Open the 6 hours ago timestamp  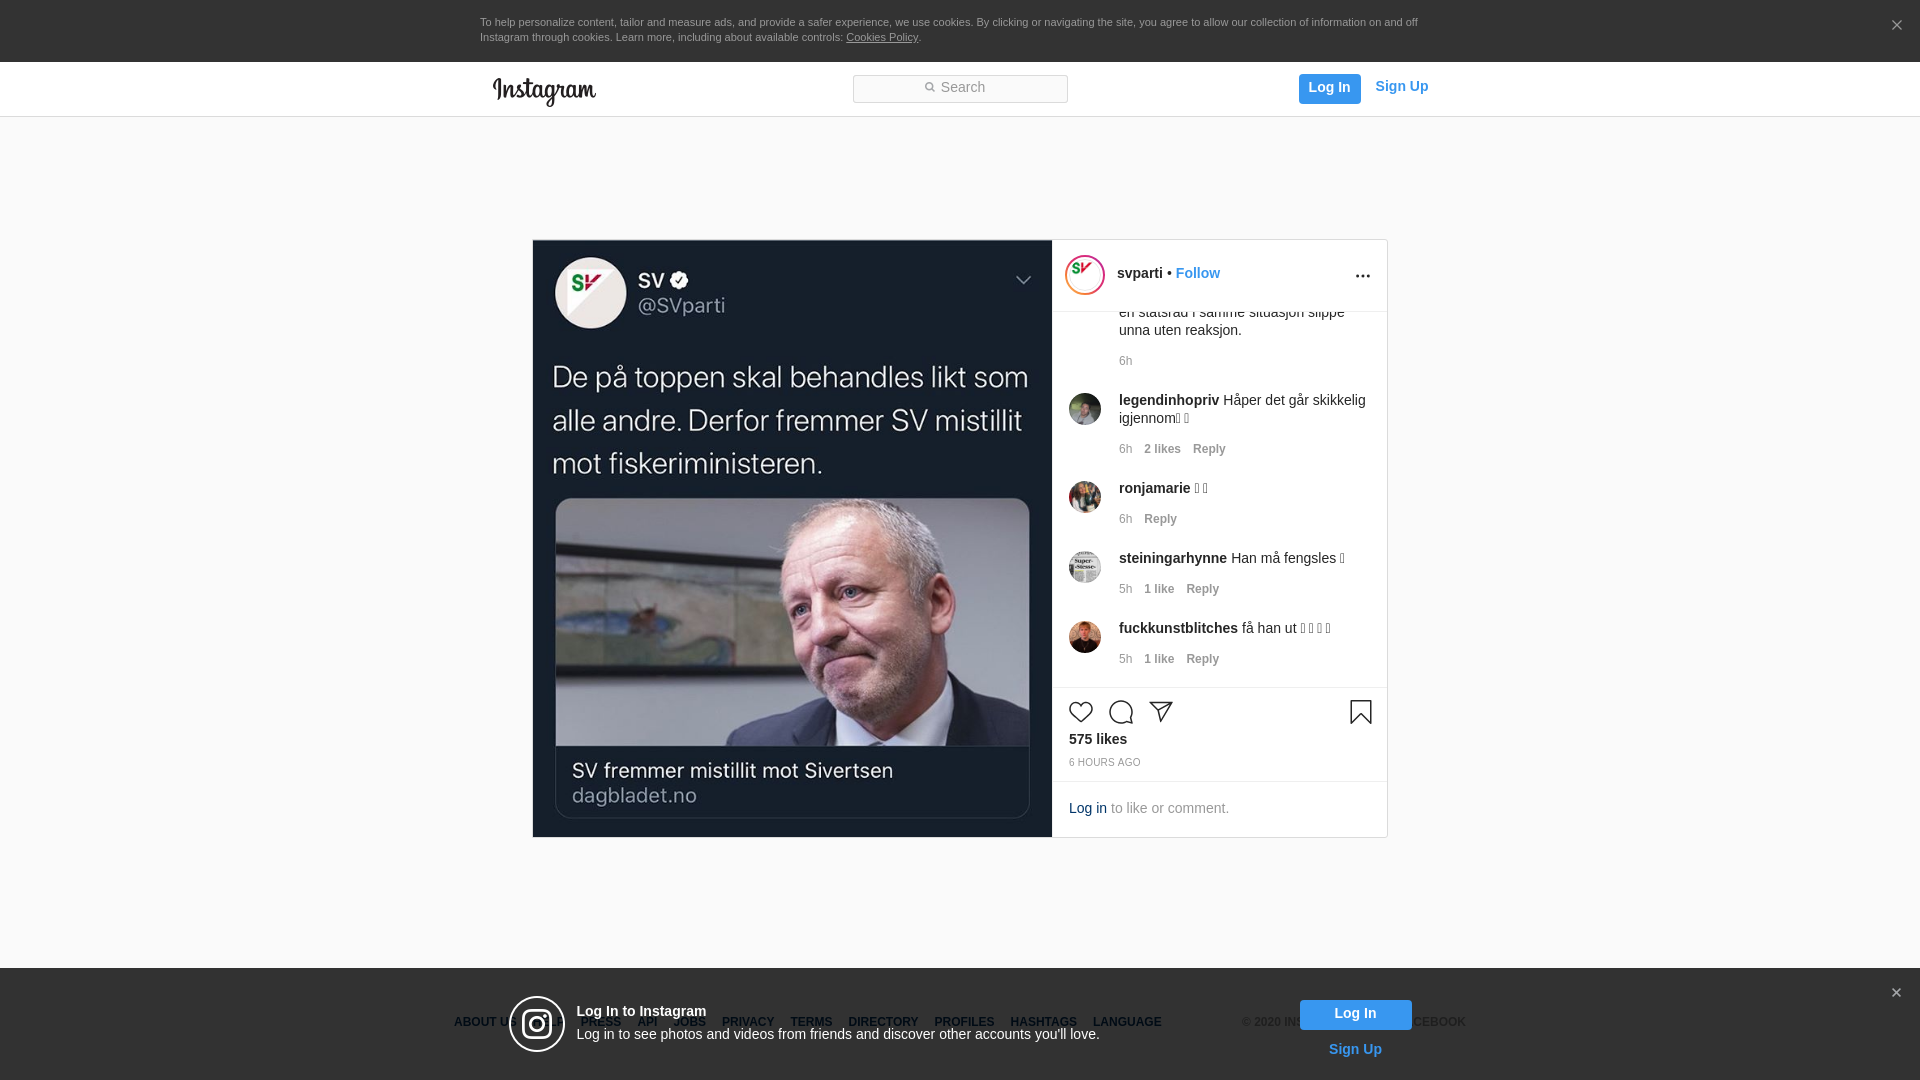(1104, 763)
